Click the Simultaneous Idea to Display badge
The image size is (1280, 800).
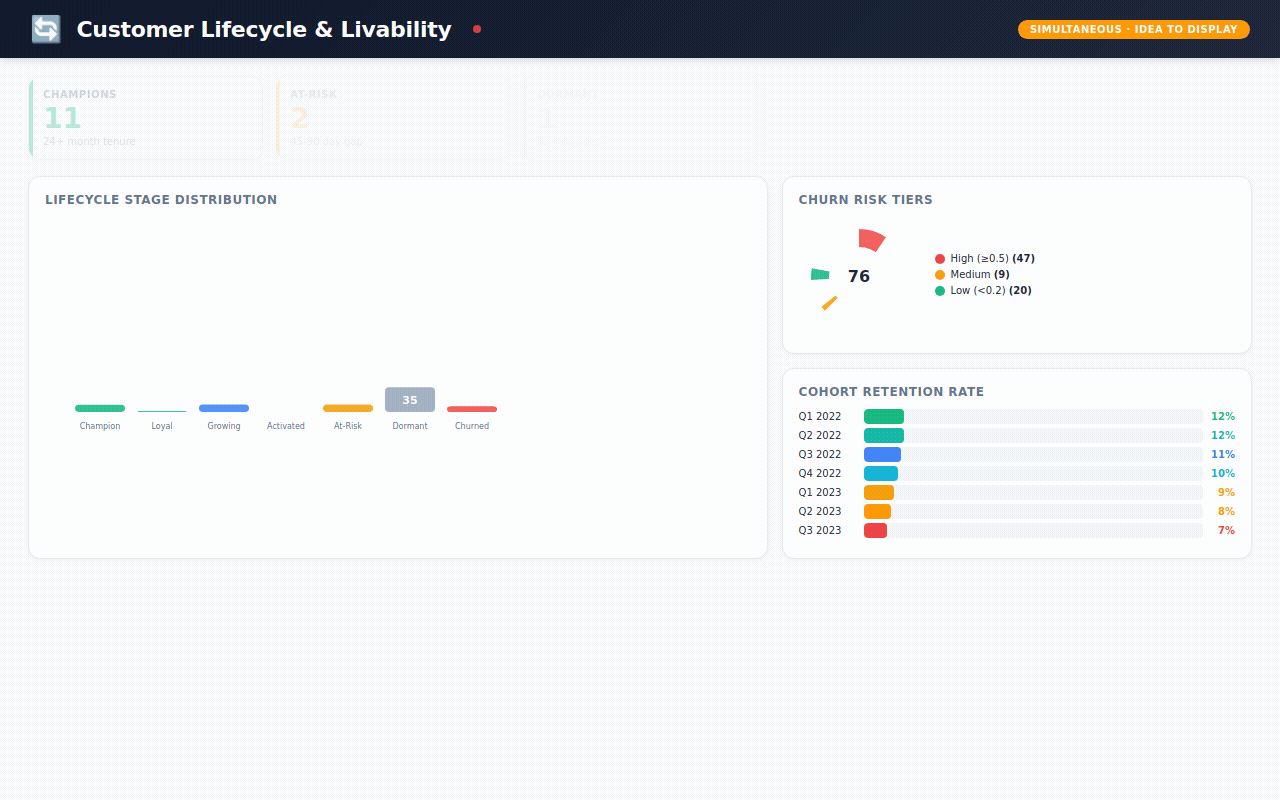(1133, 30)
